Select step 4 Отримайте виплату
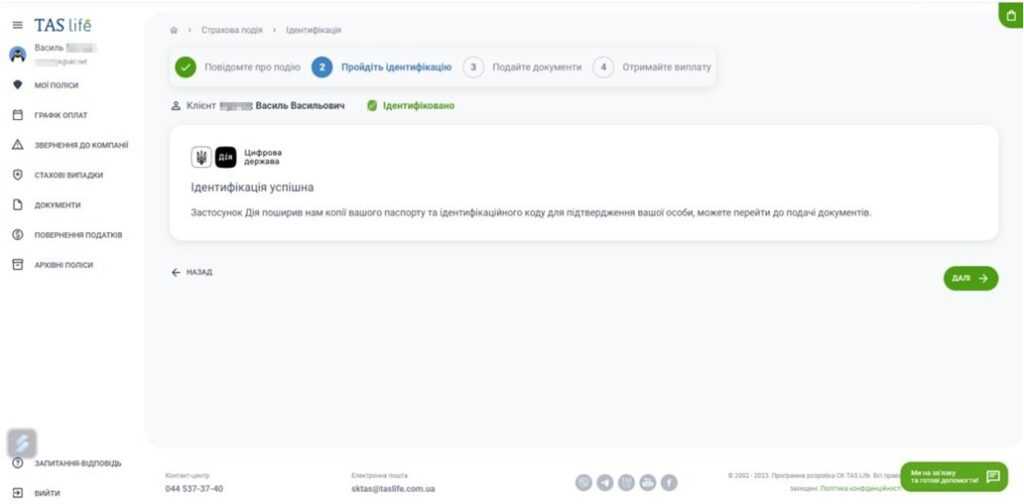The height and width of the screenshot is (504, 1024). coord(653,67)
